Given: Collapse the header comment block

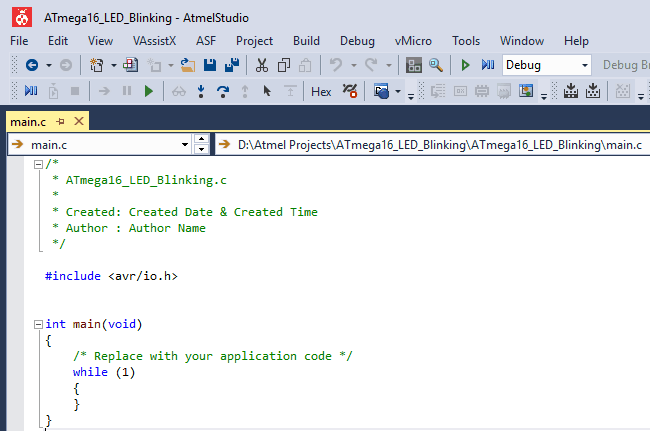Looking at the screenshot, I should 38,165.
